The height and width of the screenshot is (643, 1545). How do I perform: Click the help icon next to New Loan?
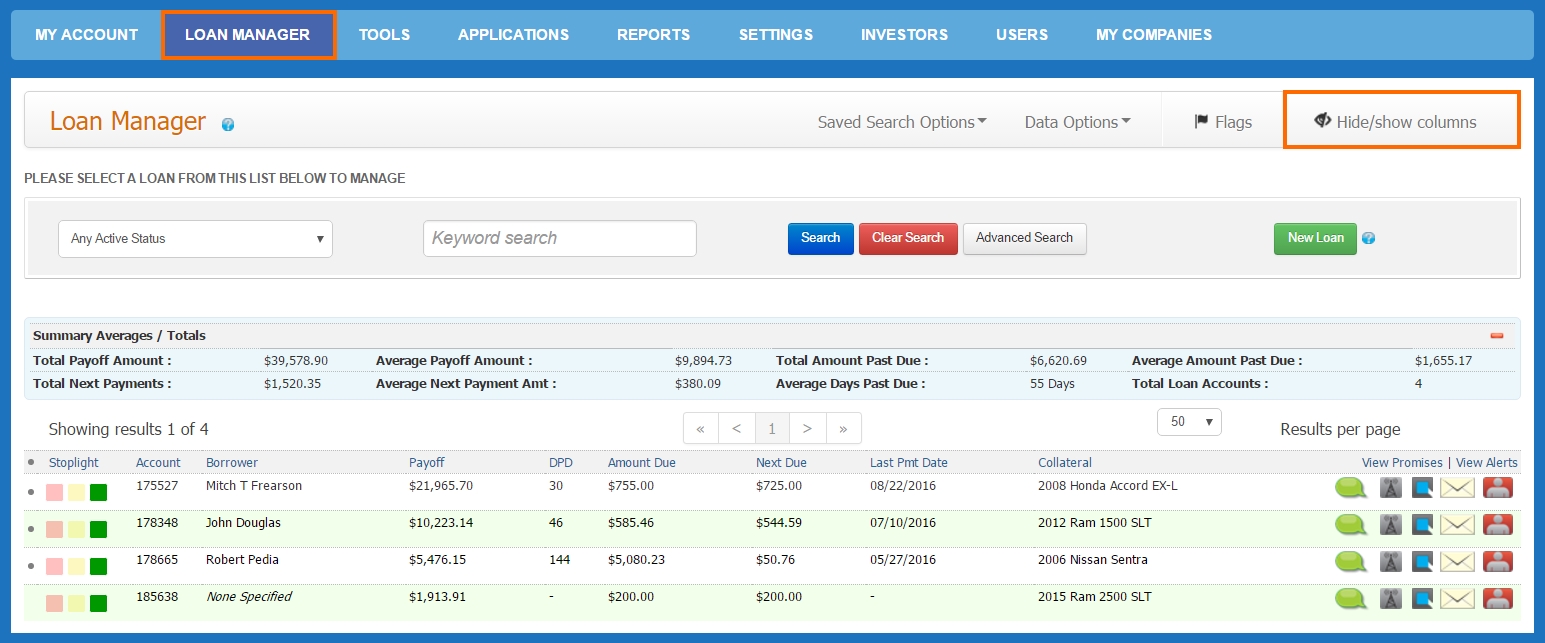tap(1369, 238)
